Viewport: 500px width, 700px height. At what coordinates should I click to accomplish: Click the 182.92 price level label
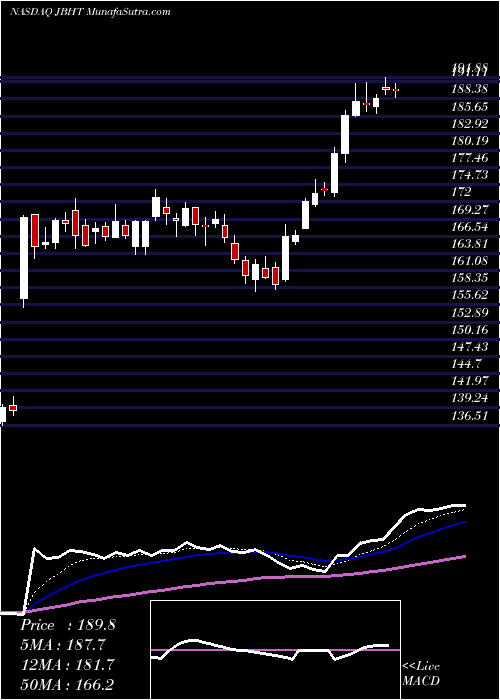tap(469, 123)
